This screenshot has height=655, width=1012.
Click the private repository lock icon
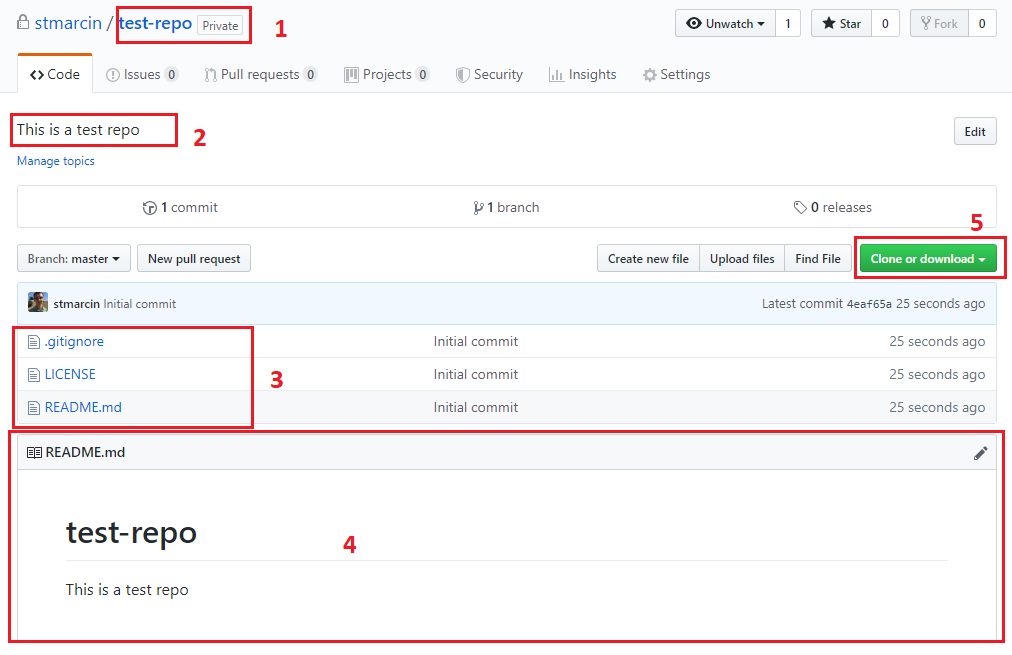tap(23, 23)
